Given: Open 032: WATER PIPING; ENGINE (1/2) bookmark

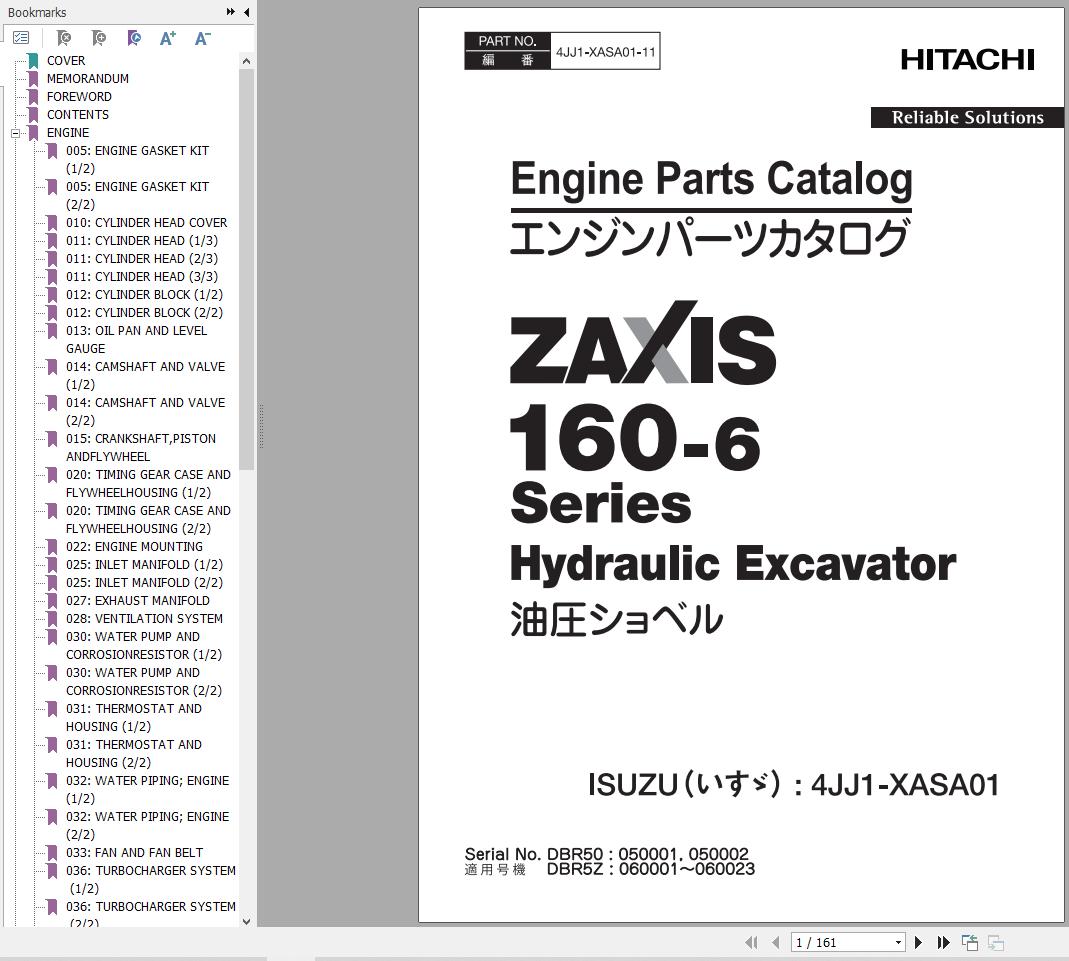Looking at the screenshot, I should coord(147,789).
